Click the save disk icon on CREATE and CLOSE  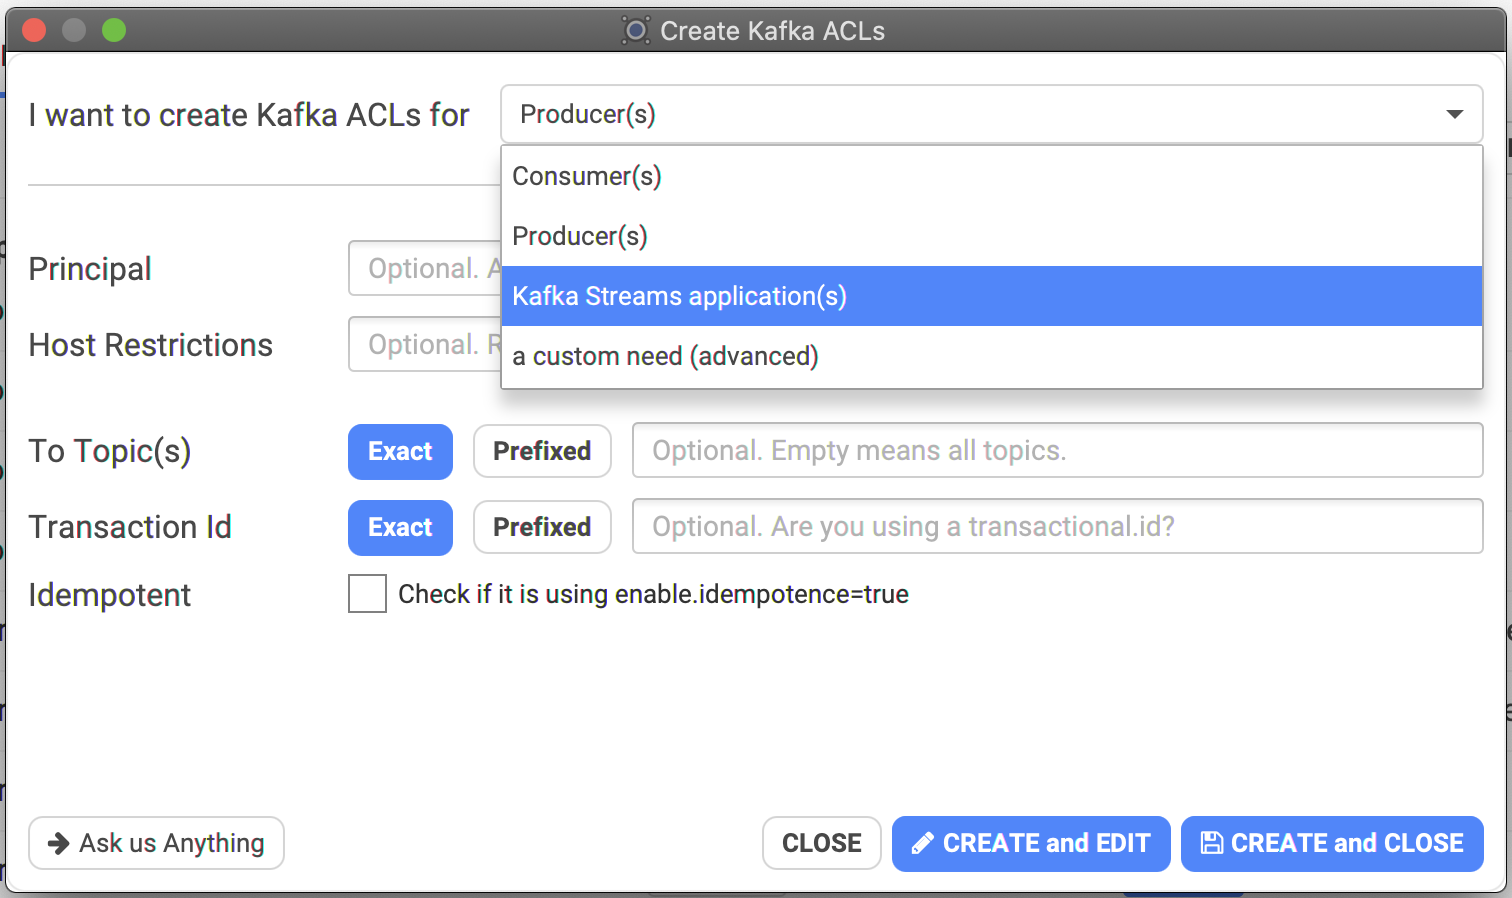(1211, 843)
